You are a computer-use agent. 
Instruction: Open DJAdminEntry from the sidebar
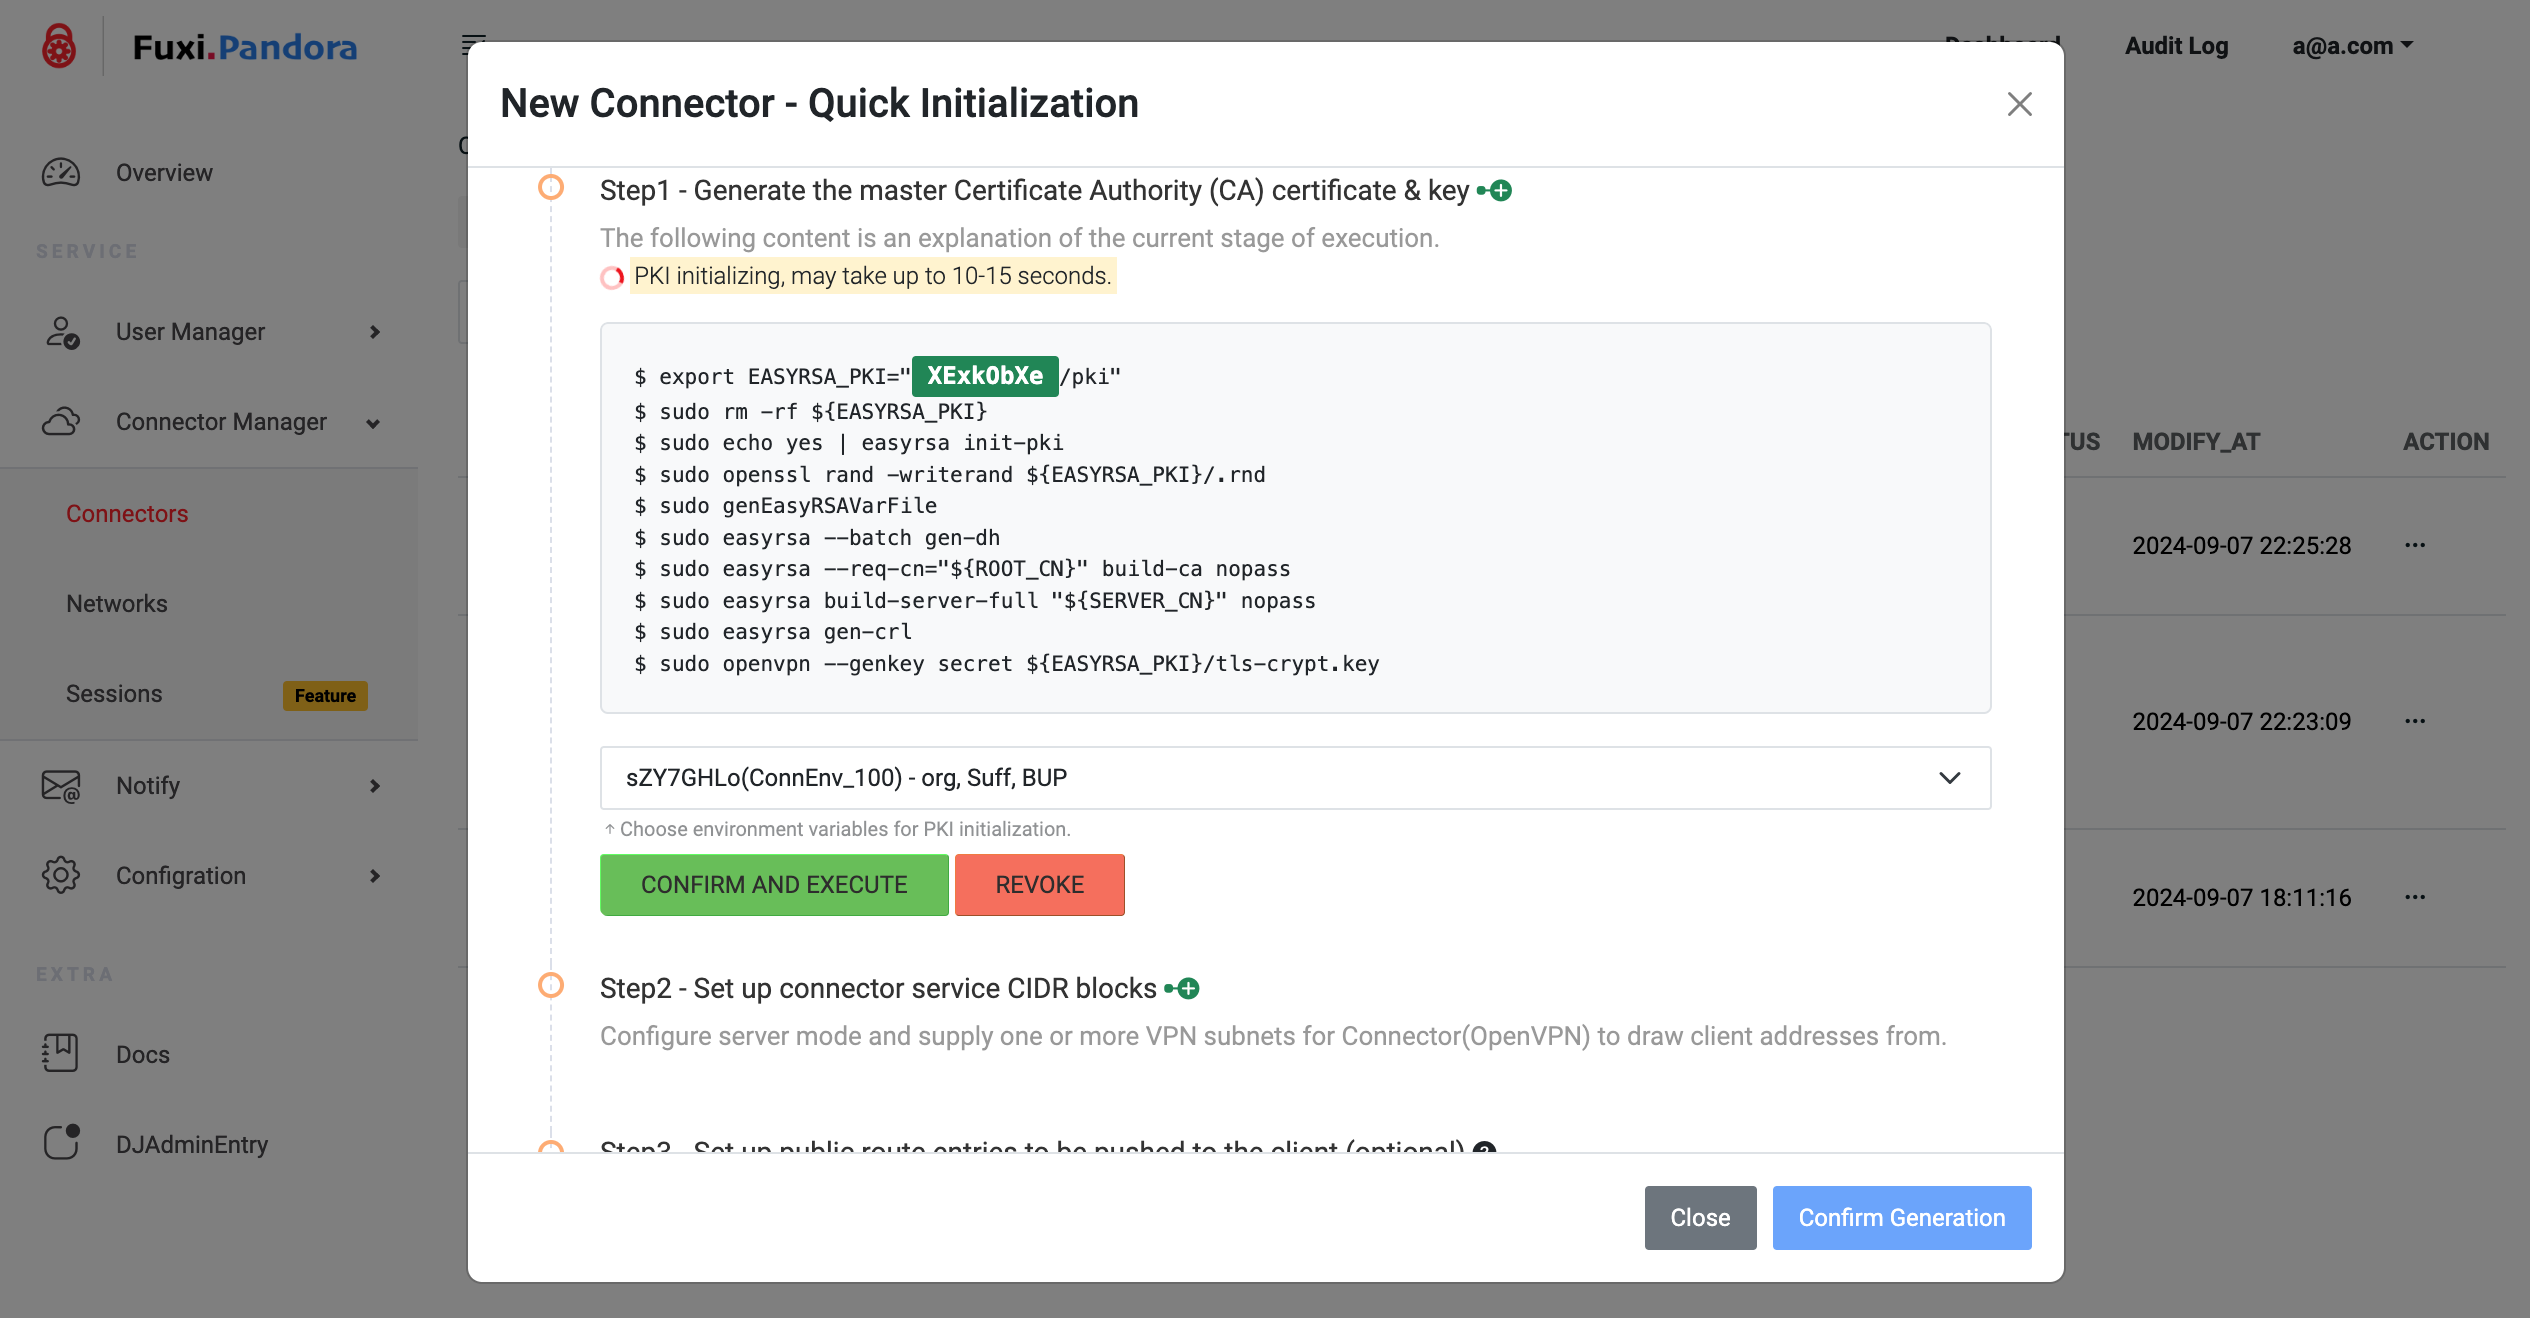pos(192,1144)
